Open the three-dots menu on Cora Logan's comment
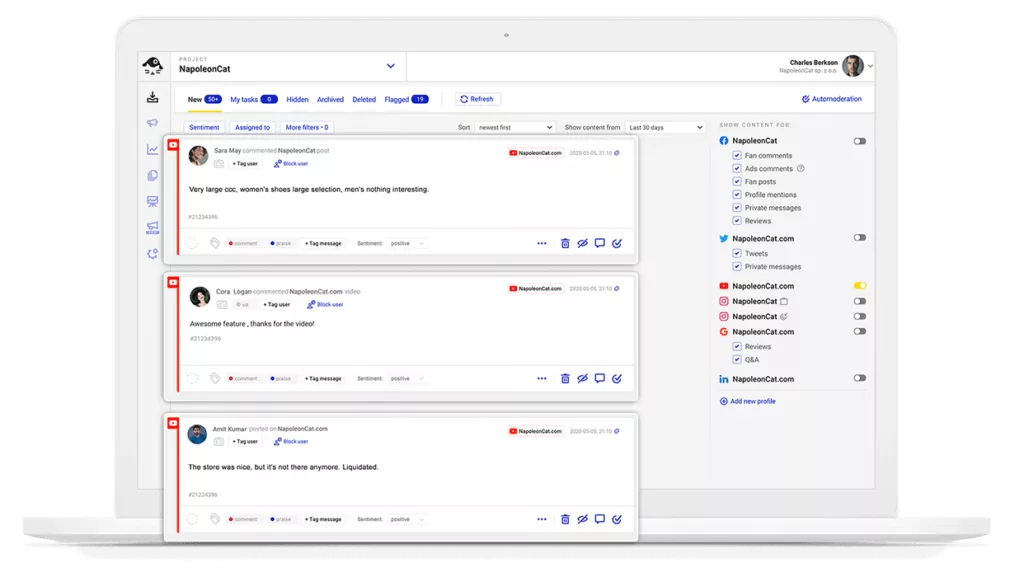 542,379
